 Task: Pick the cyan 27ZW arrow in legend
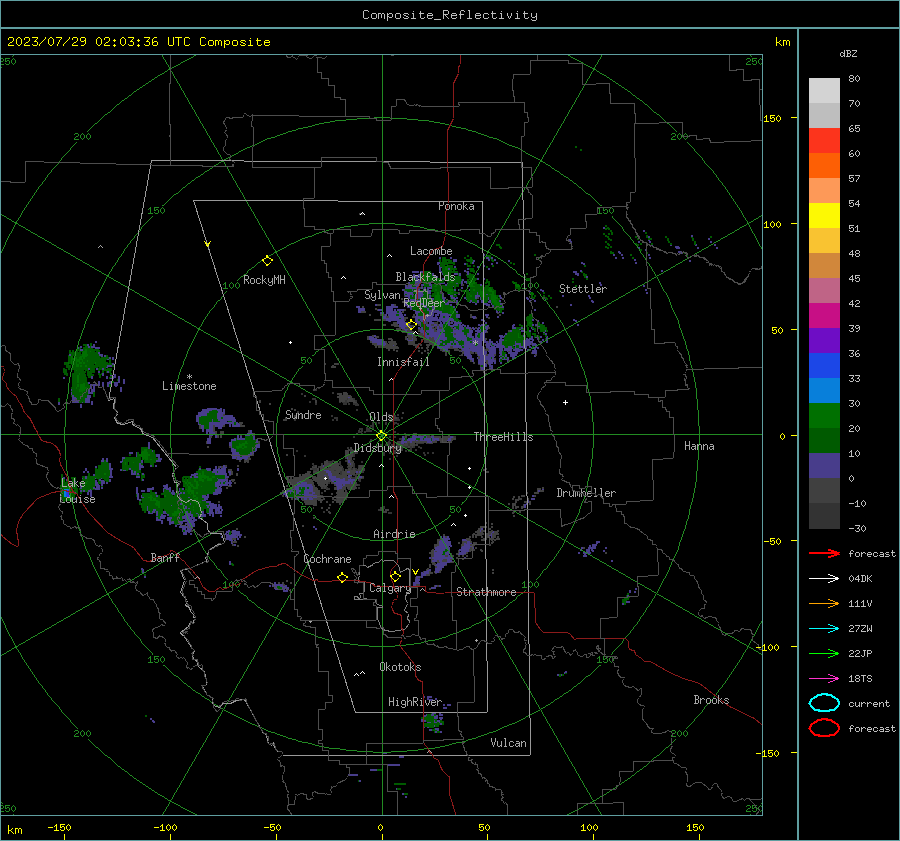pyautogui.click(x=824, y=629)
